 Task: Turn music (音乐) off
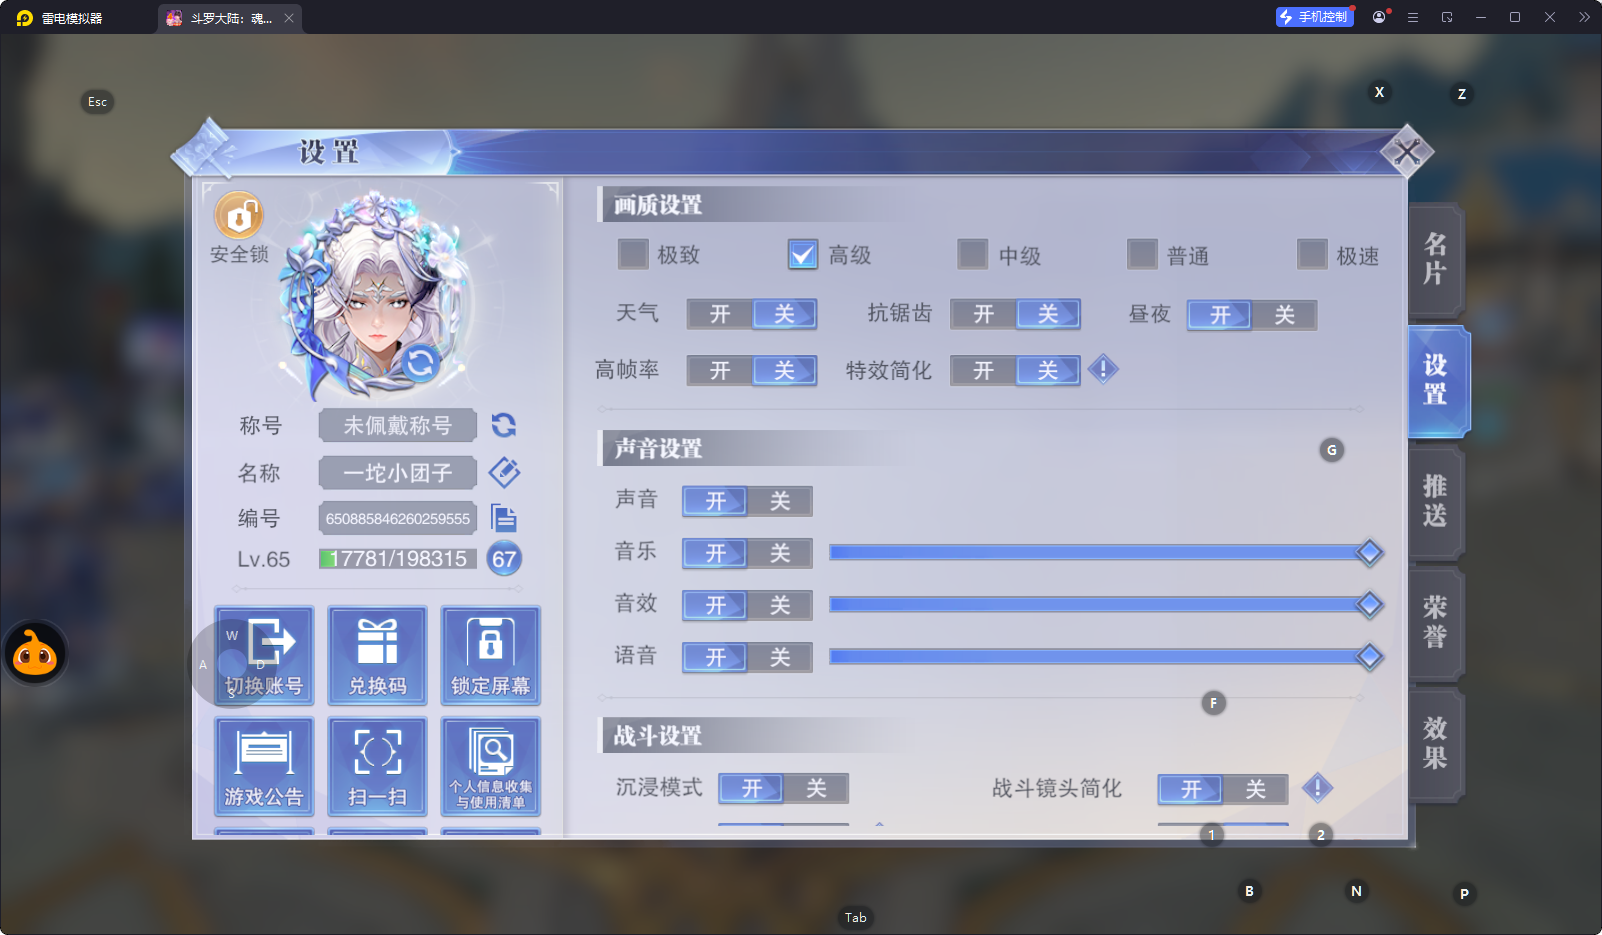pyautogui.click(x=780, y=553)
